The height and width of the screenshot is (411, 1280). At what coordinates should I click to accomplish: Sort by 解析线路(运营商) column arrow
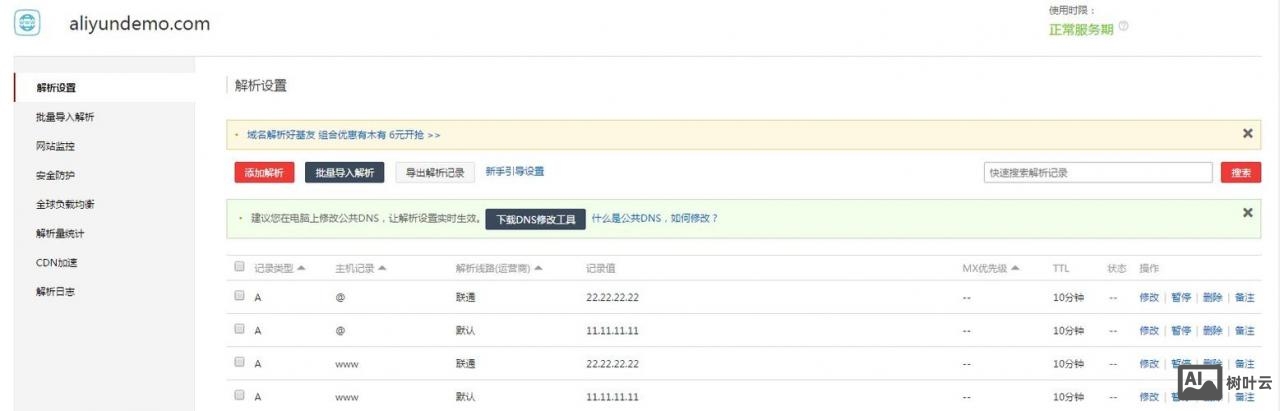(x=539, y=268)
